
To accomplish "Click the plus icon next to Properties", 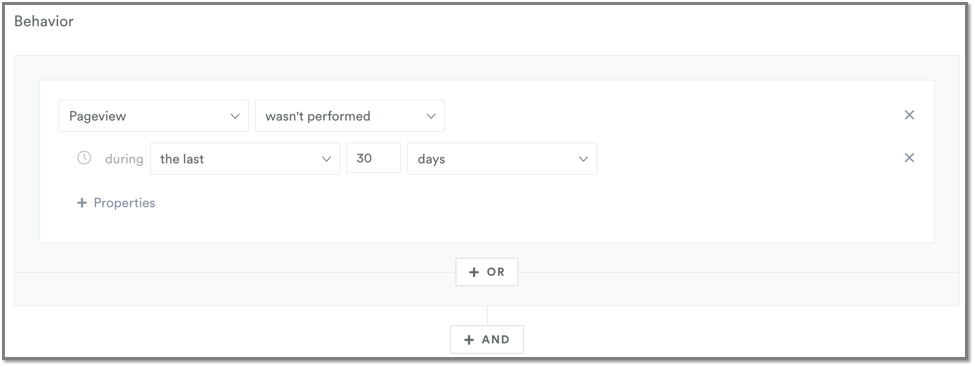I will [x=81, y=203].
